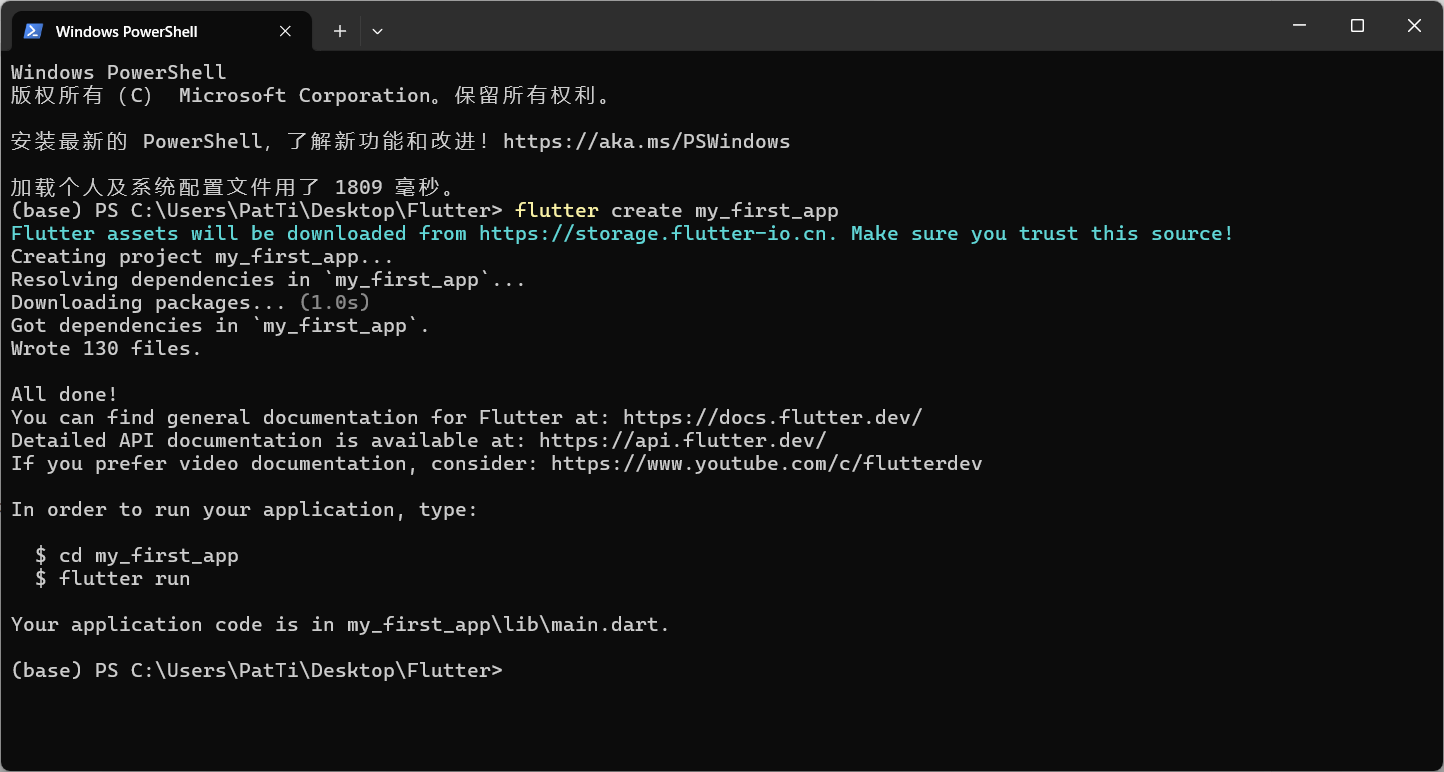Click the 'Wrote 130 files.' output line
Viewport: 1444px width, 772px height.
tap(106, 348)
